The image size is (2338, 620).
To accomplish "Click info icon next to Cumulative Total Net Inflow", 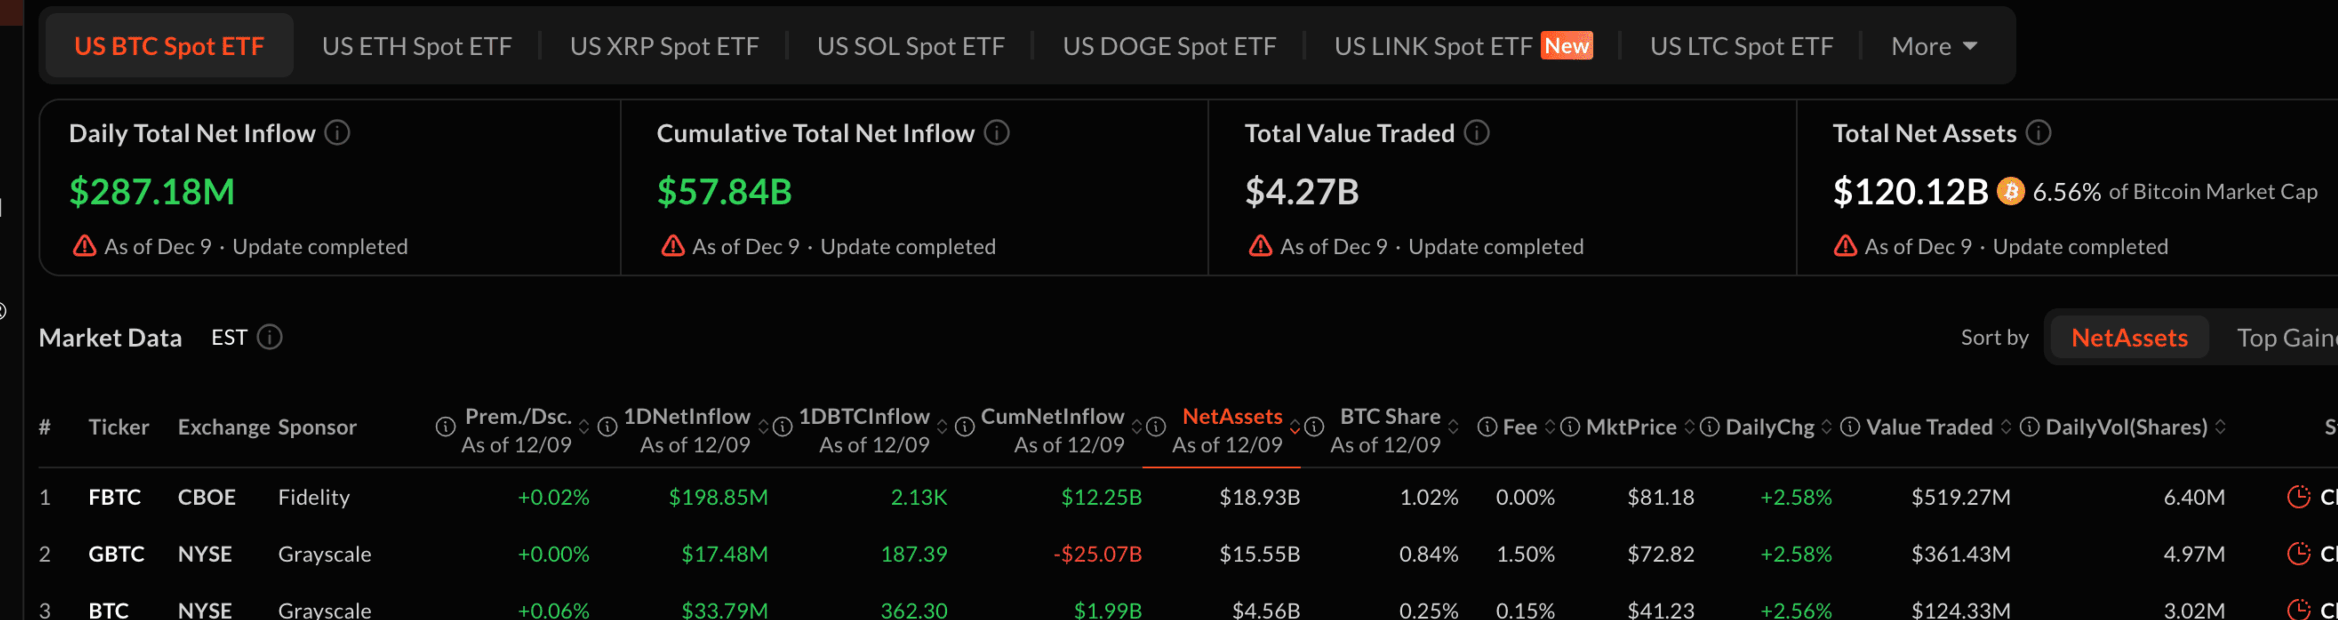I will [997, 133].
